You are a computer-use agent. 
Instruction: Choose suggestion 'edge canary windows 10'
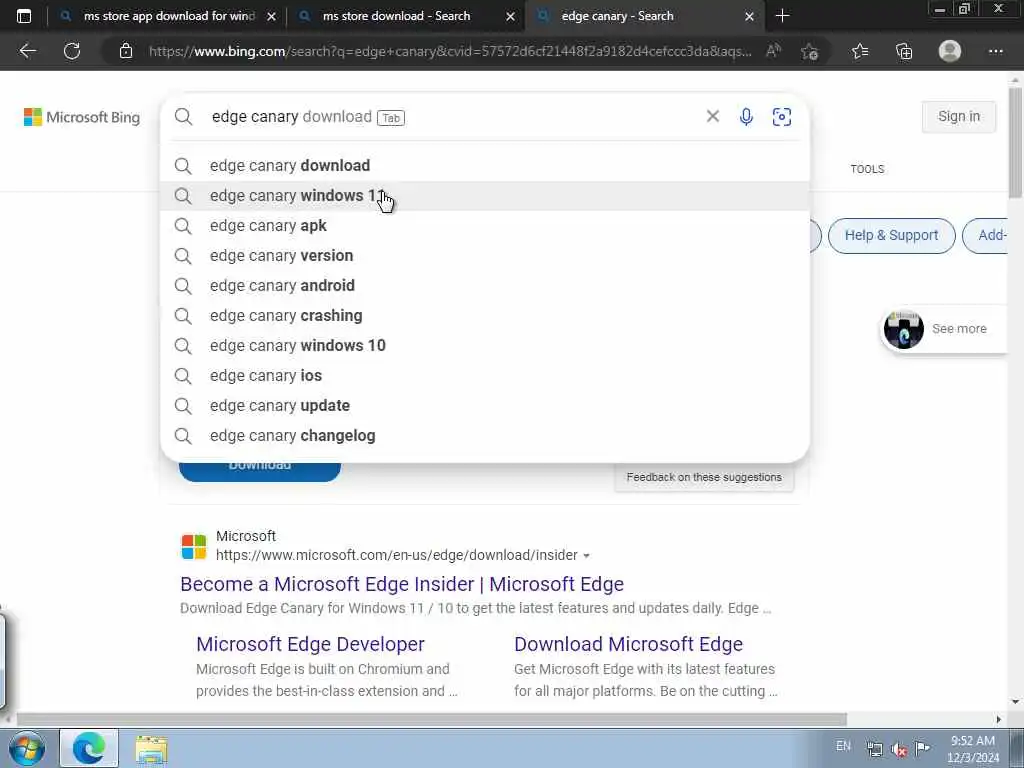485,345
